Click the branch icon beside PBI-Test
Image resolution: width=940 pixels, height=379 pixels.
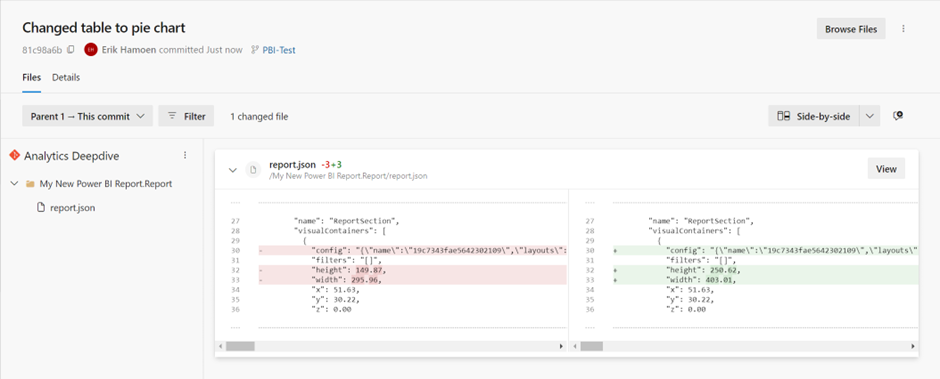coord(255,50)
